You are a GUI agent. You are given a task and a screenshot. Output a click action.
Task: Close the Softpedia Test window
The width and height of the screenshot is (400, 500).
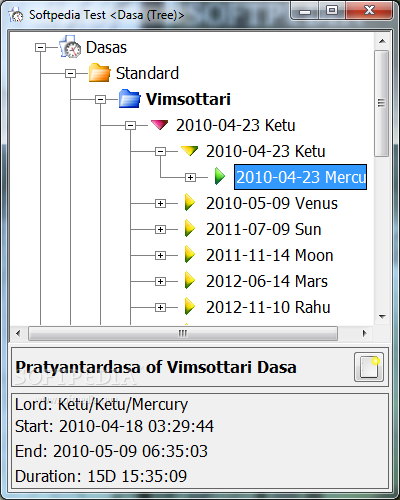click(369, 10)
